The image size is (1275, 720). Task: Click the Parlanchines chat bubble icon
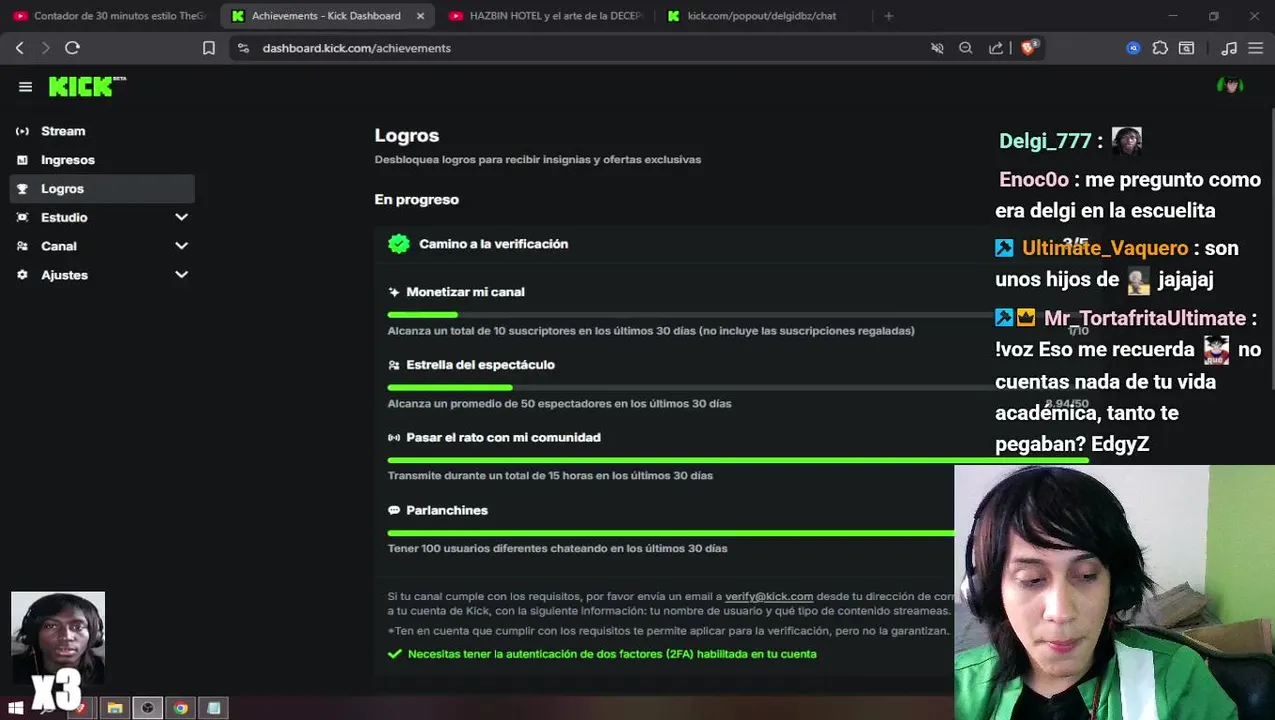[x=394, y=510]
